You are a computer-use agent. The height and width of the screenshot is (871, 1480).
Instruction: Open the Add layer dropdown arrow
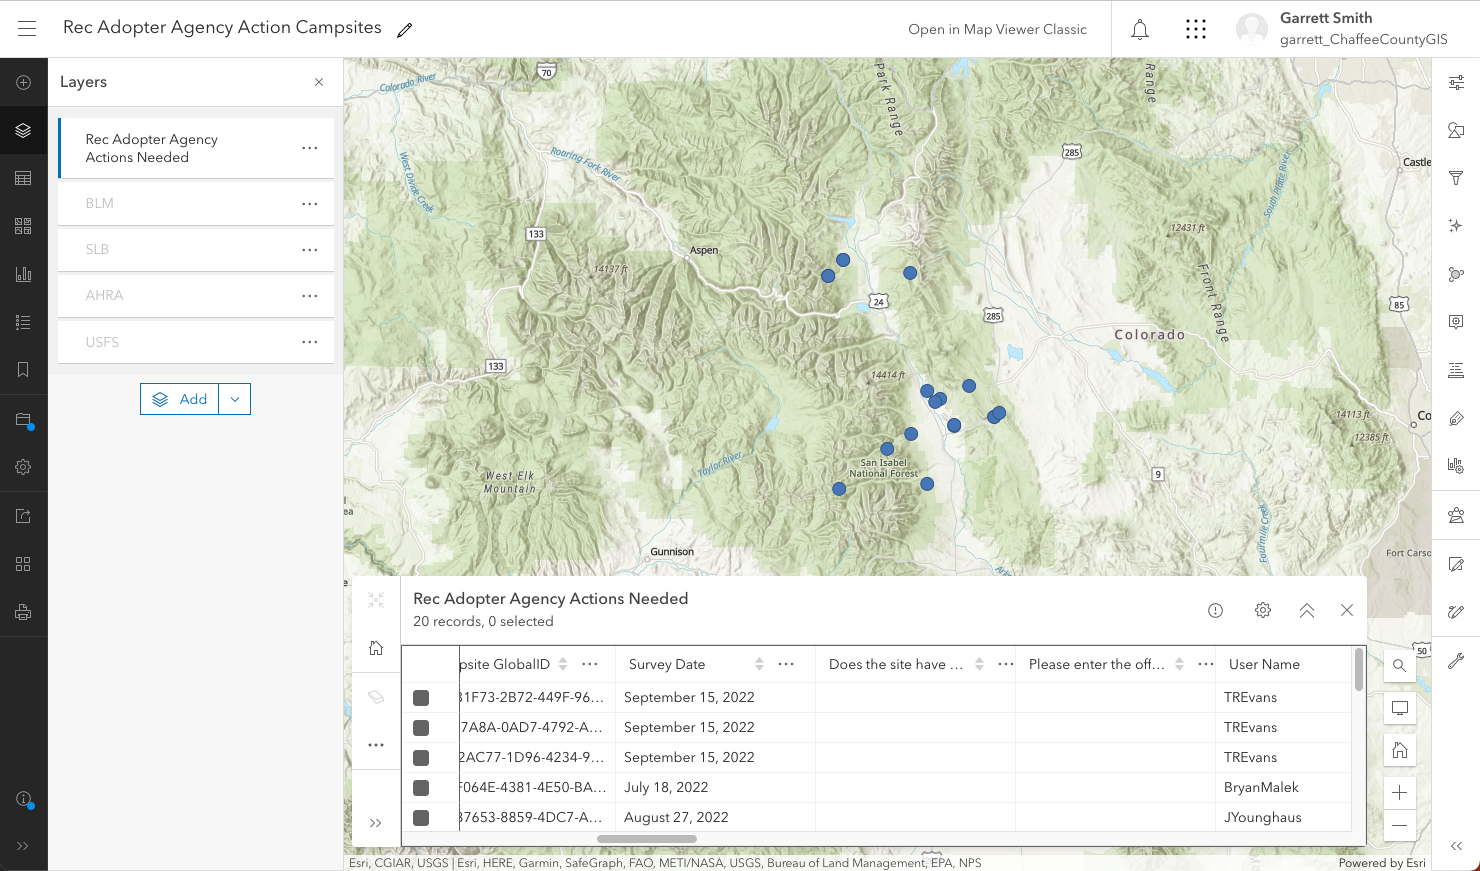click(x=235, y=399)
